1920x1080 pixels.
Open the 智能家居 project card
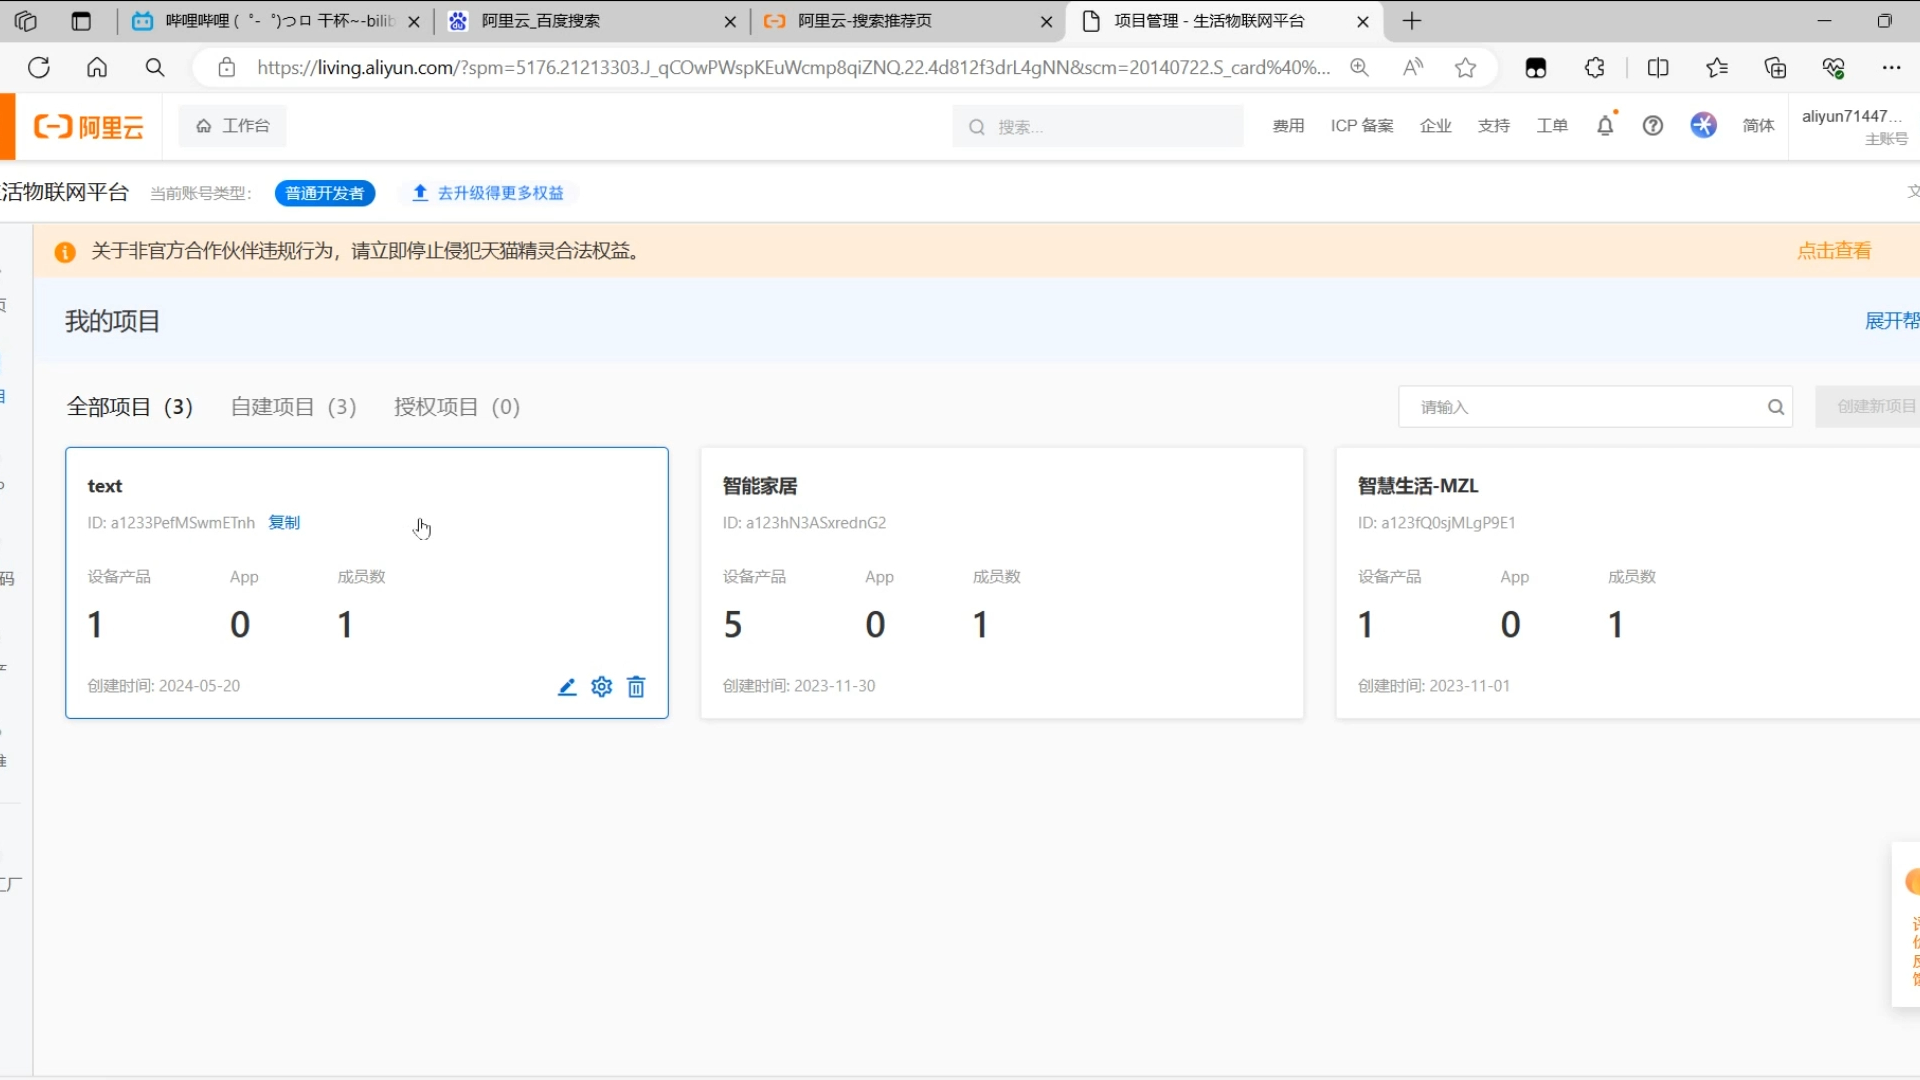pyautogui.click(x=1002, y=583)
